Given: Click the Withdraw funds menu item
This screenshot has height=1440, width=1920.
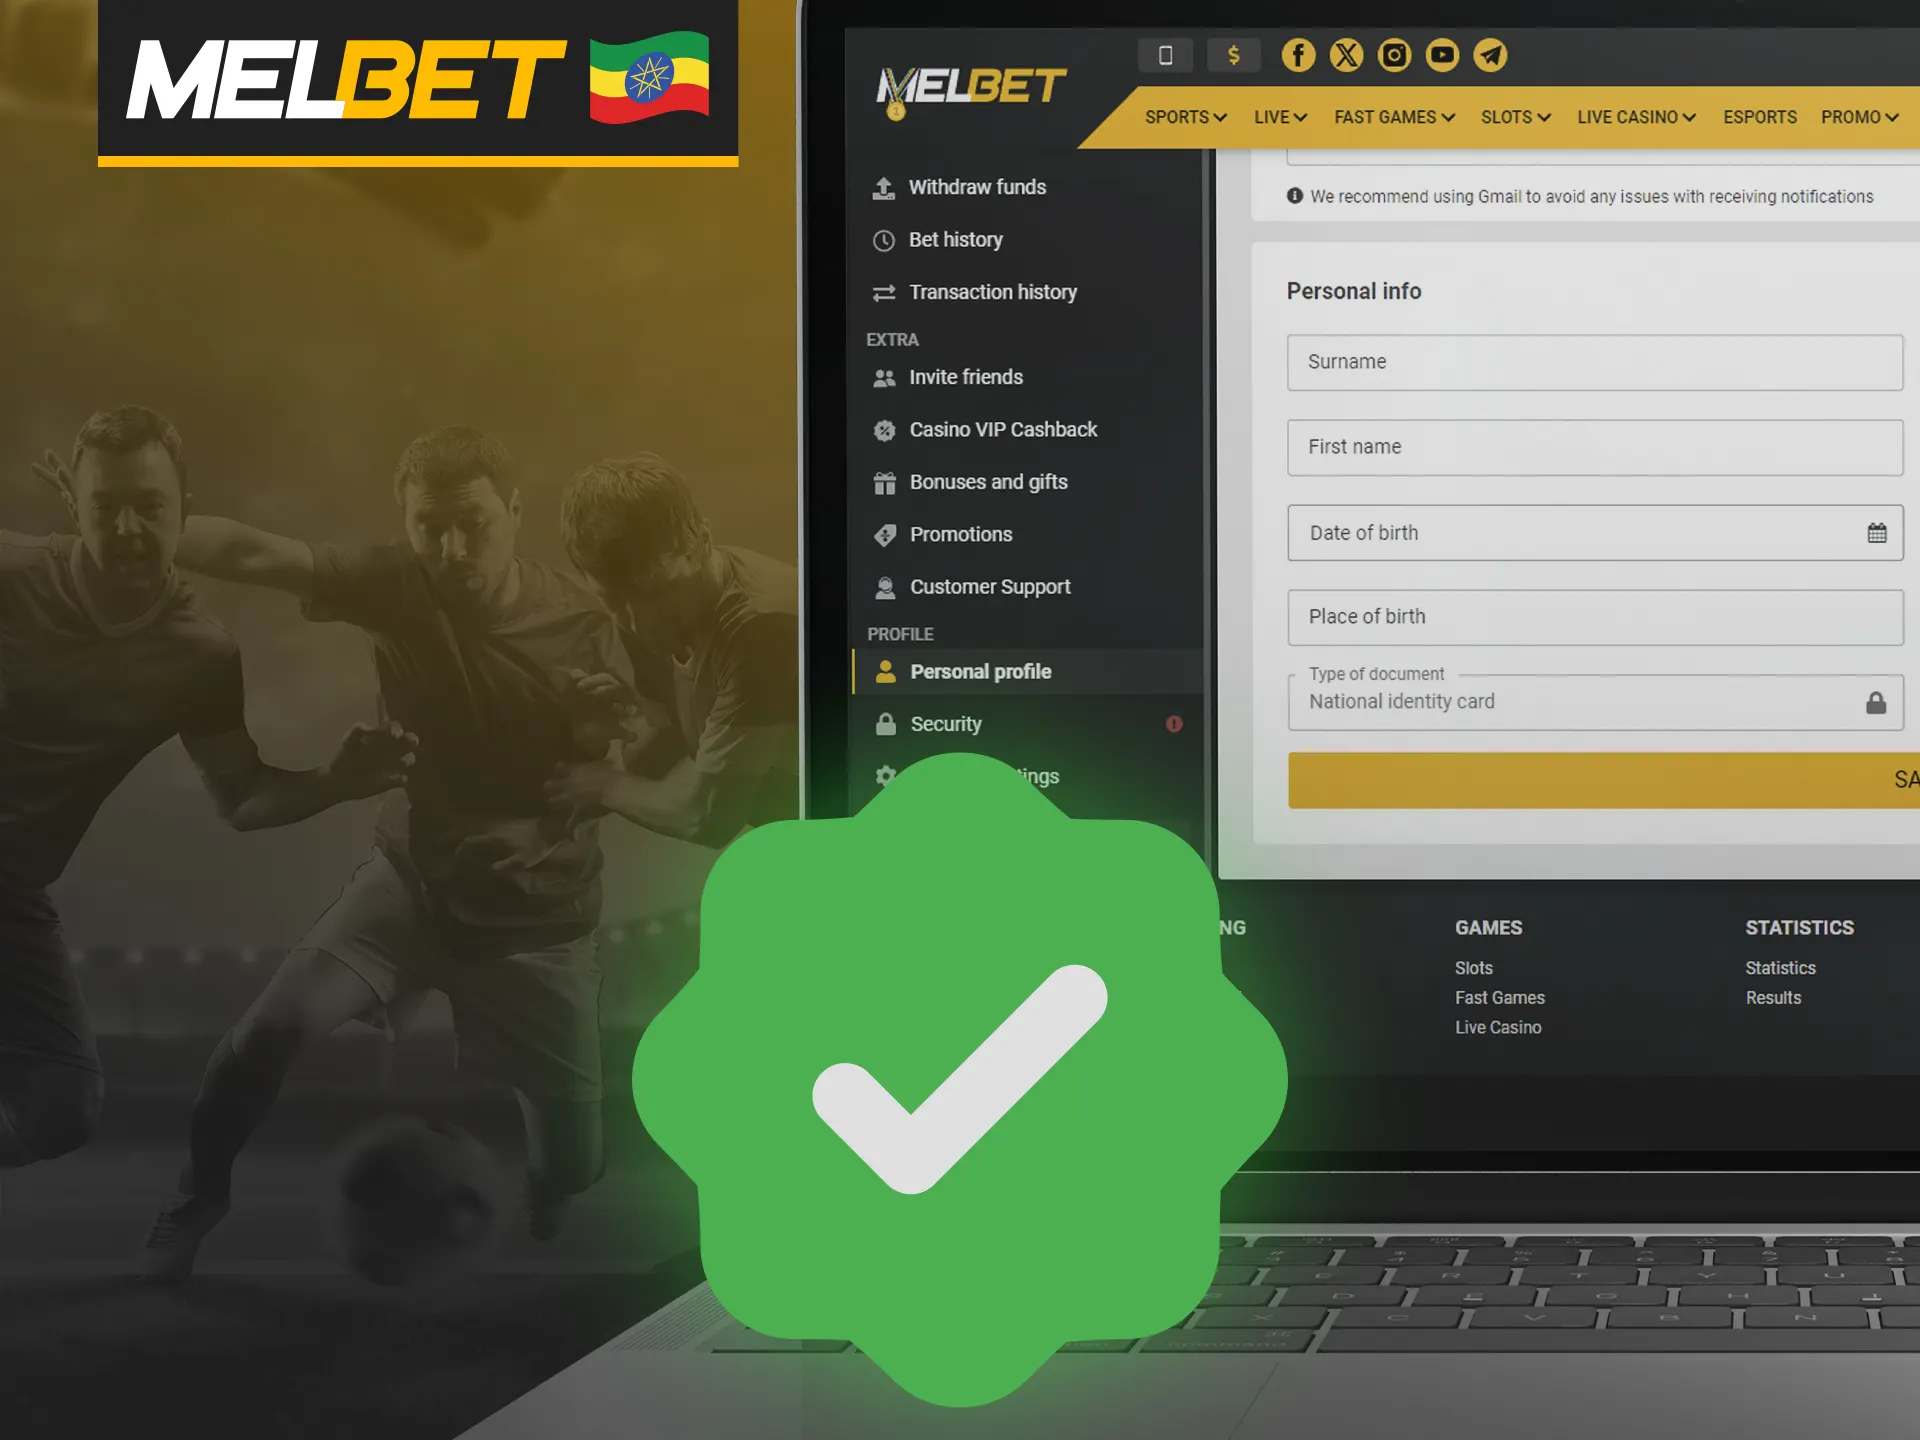Looking at the screenshot, I should (977, 186).
